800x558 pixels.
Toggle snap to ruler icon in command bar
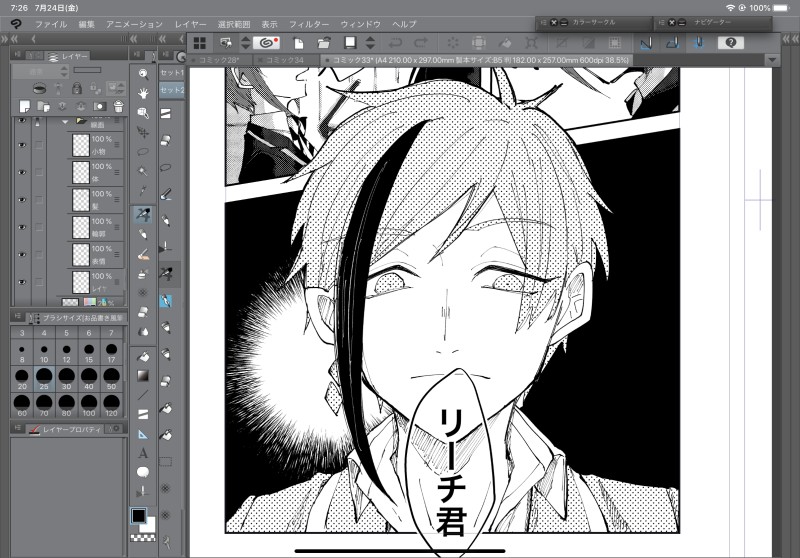point(646,43)
